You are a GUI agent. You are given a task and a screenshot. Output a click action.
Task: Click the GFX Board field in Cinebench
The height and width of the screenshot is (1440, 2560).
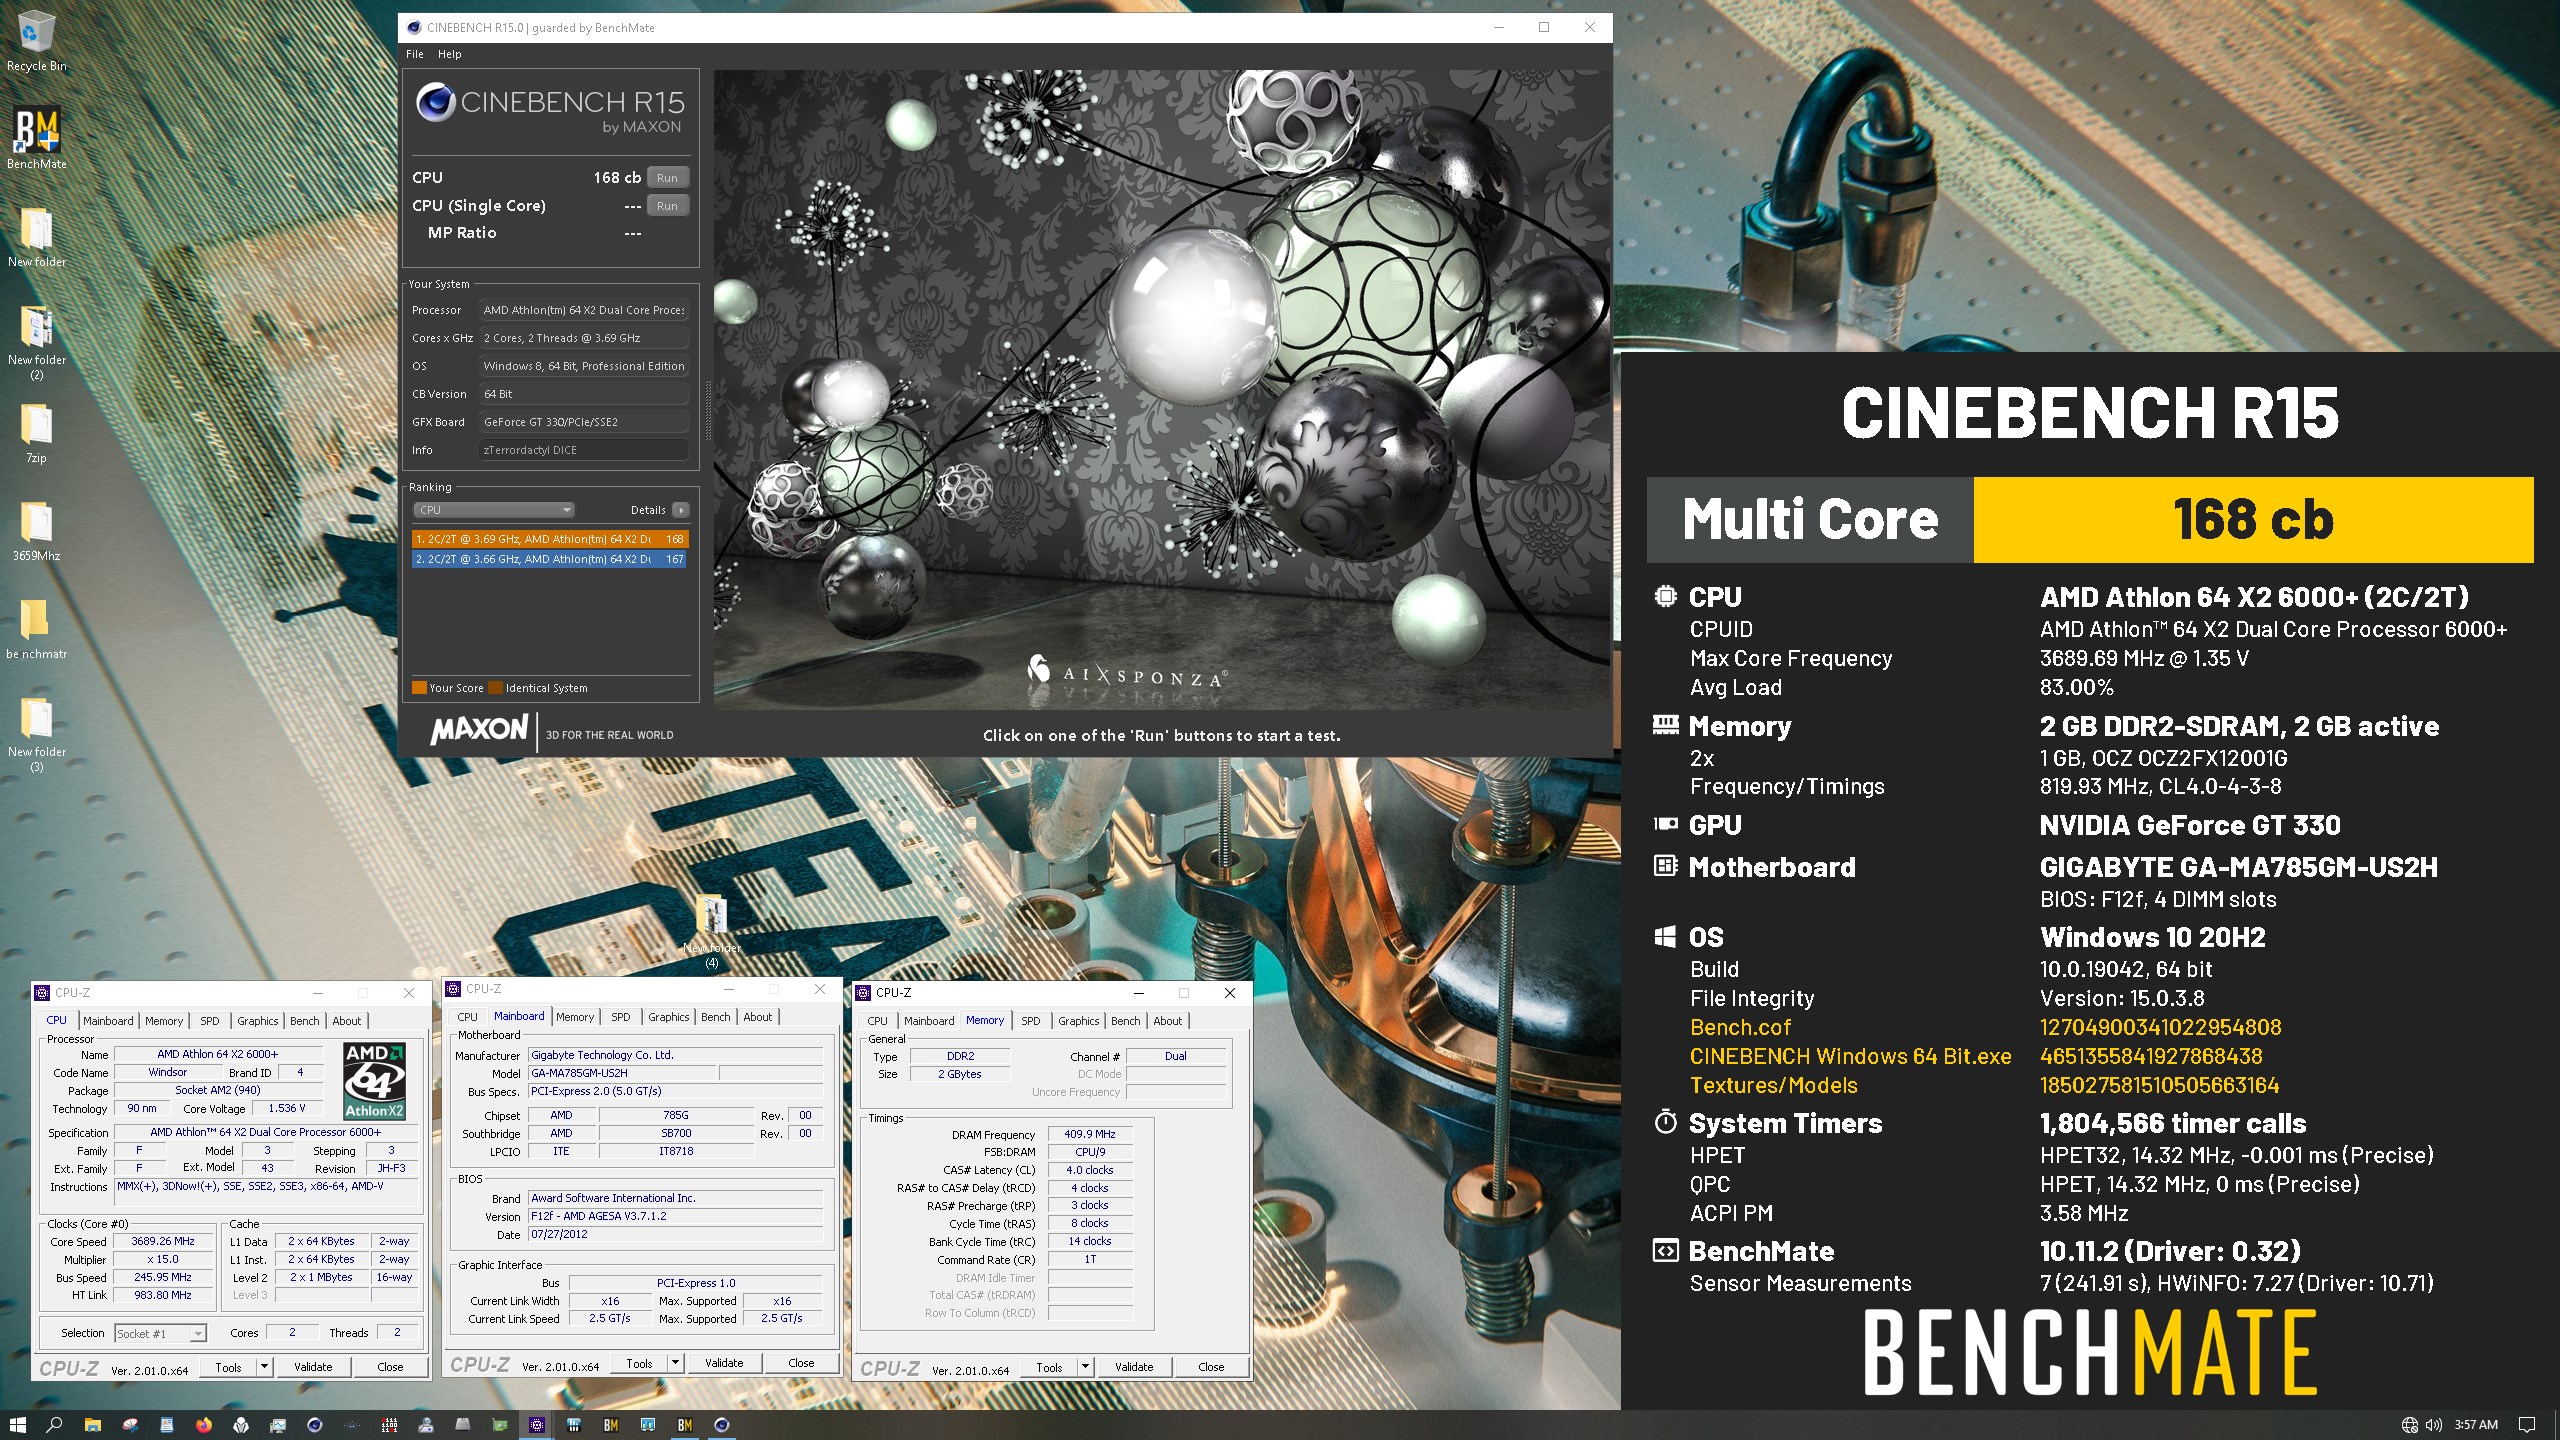coord(583,422)
